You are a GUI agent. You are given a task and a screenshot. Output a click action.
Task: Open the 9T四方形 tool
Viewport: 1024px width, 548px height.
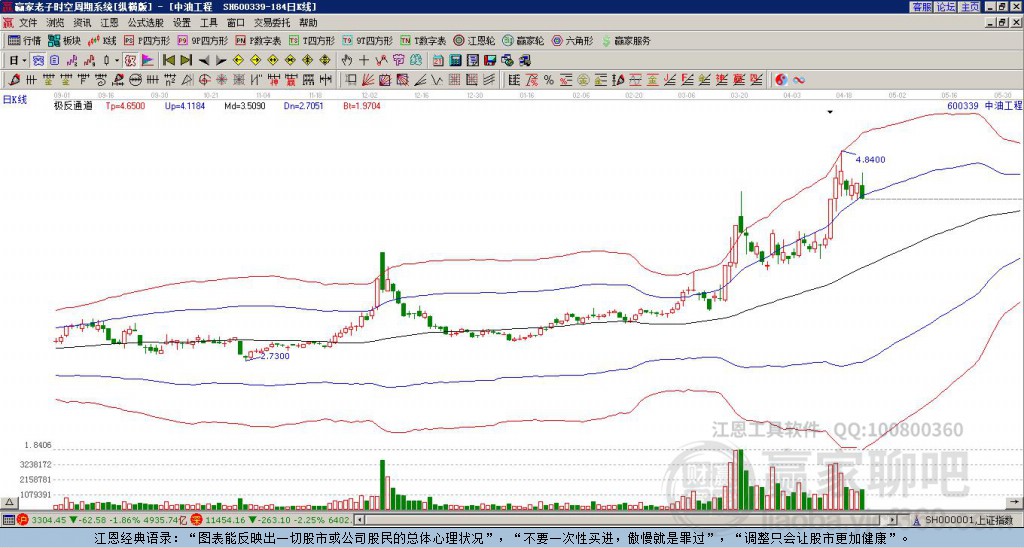pyautogui.click(x=367, y=40)
